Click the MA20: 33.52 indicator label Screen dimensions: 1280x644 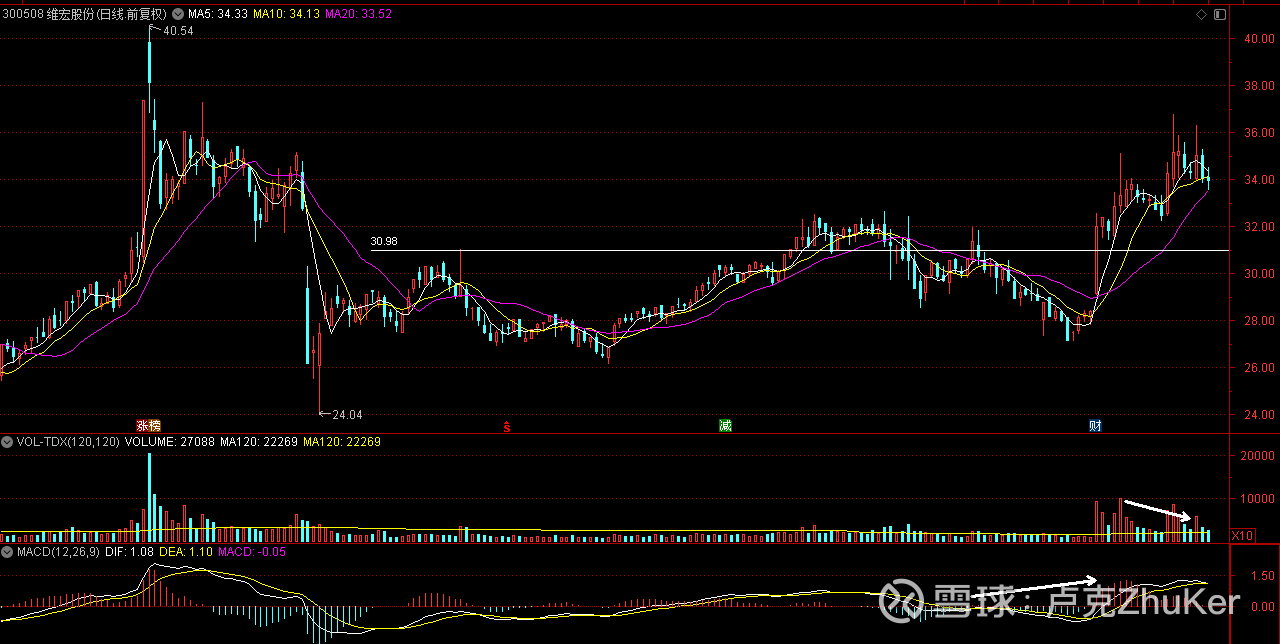pos(357,15)
